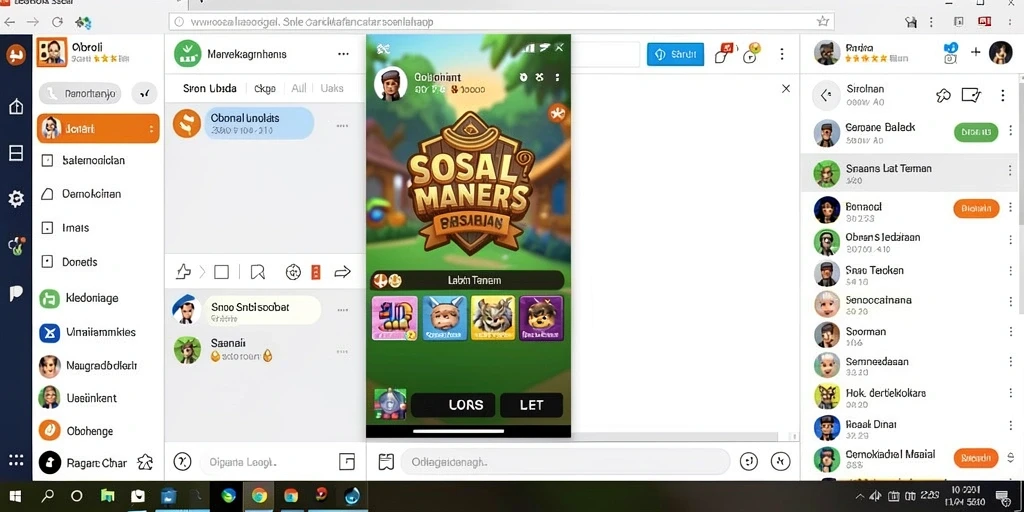This screenshot has height=512, width=1024.
Task: Click the Odlagaidanagh message input
Action: (565, 462)
